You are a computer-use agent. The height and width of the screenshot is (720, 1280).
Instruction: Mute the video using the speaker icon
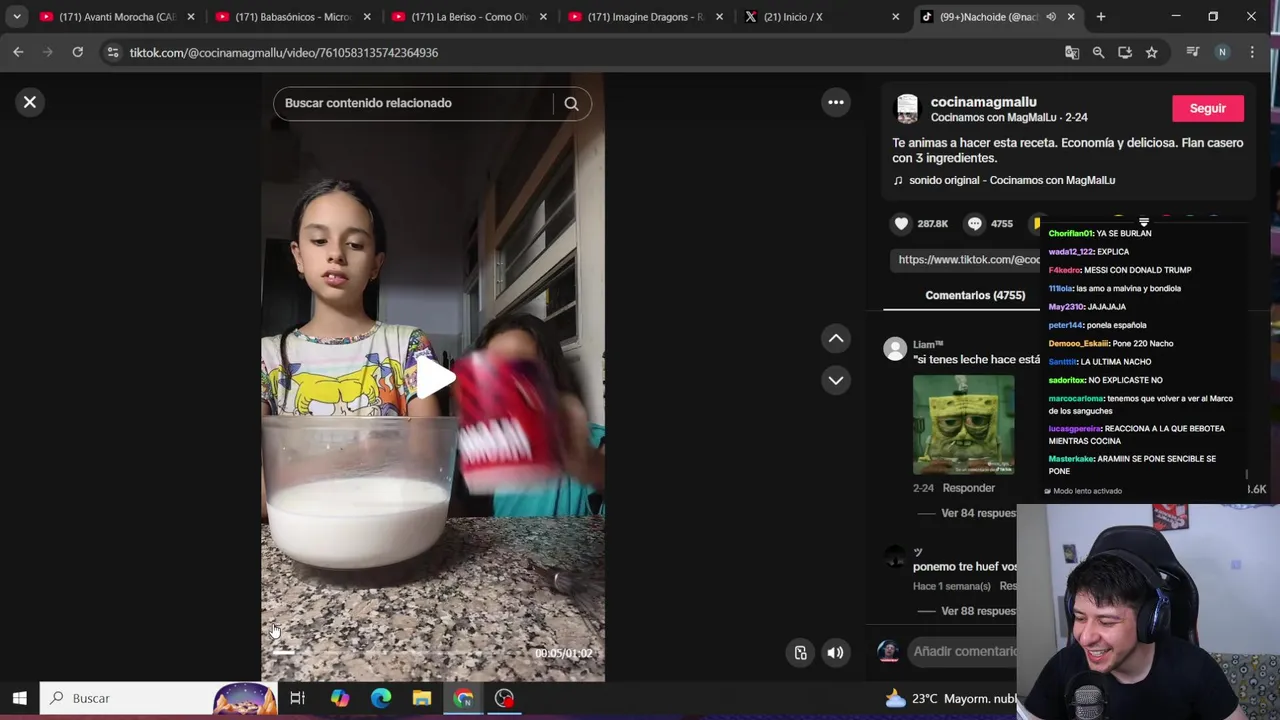(835, 653)
